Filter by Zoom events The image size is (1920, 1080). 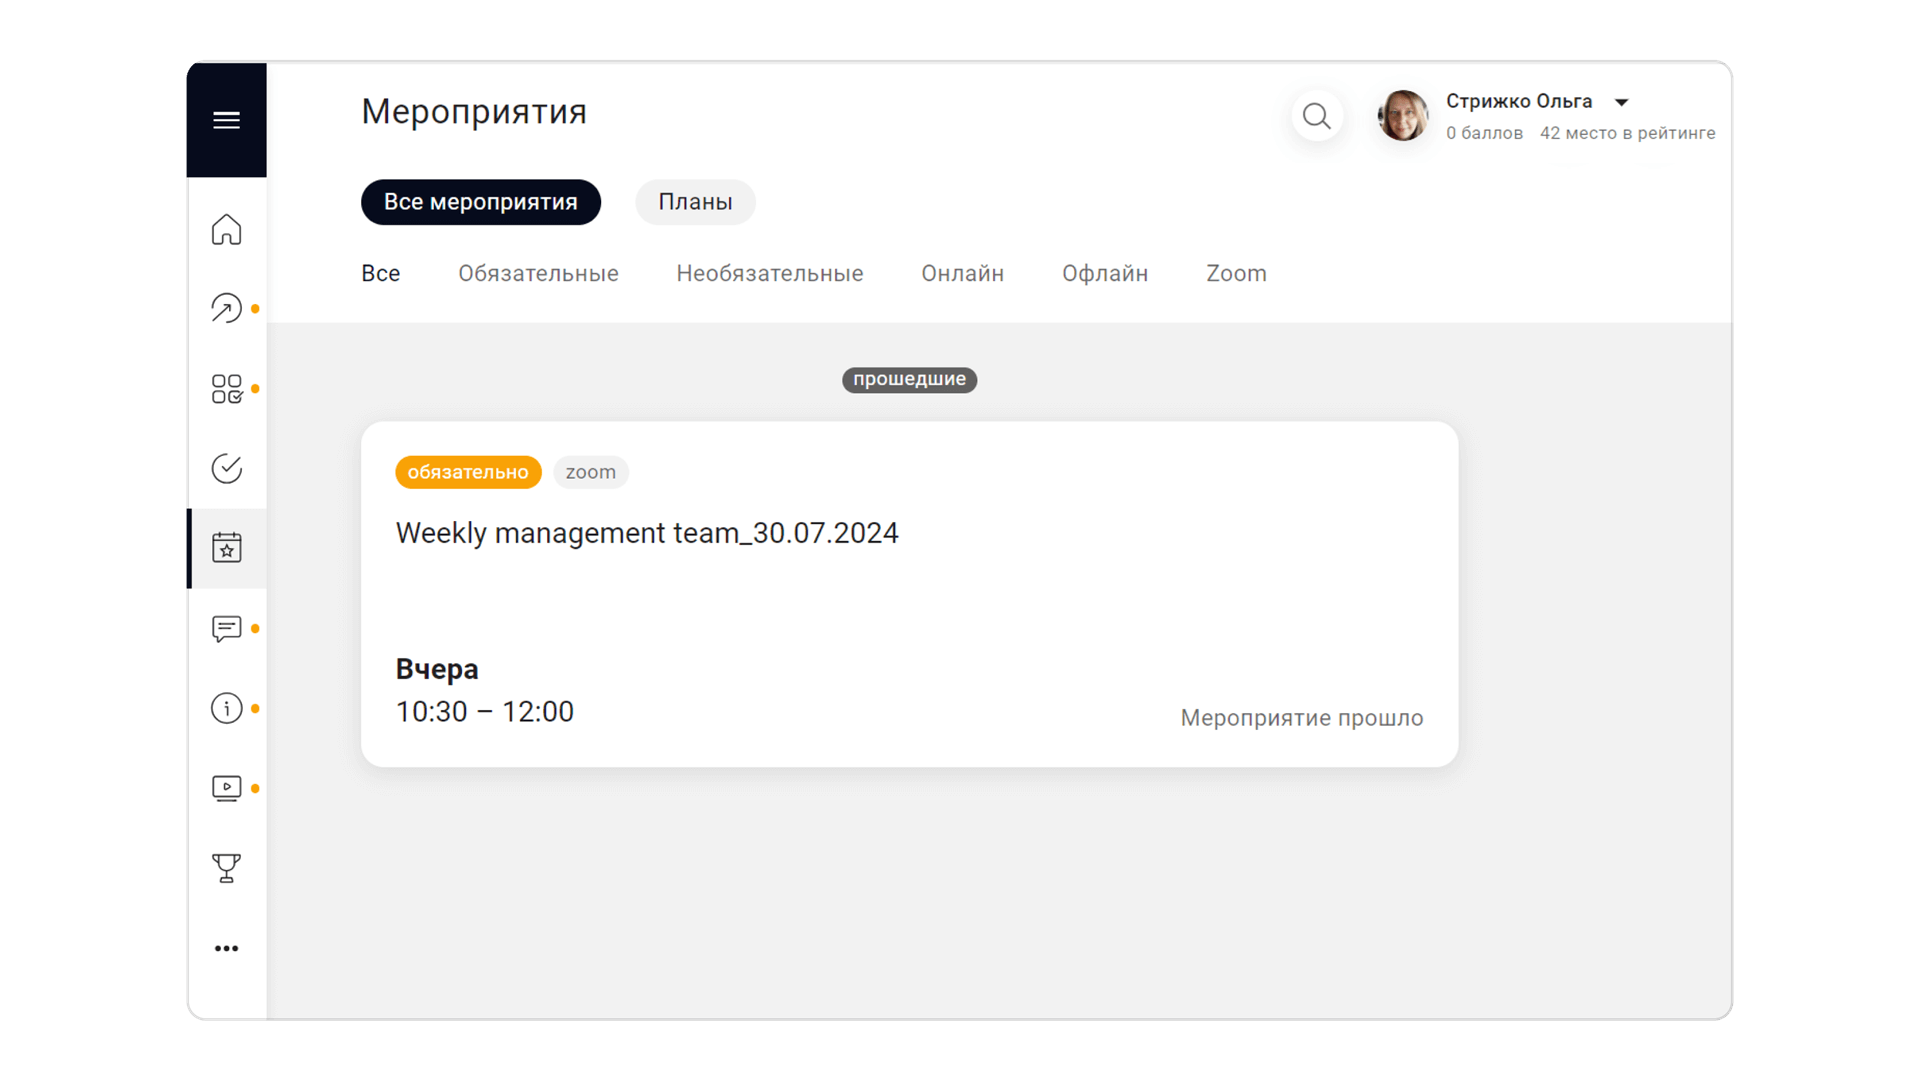pos(1236,273)
